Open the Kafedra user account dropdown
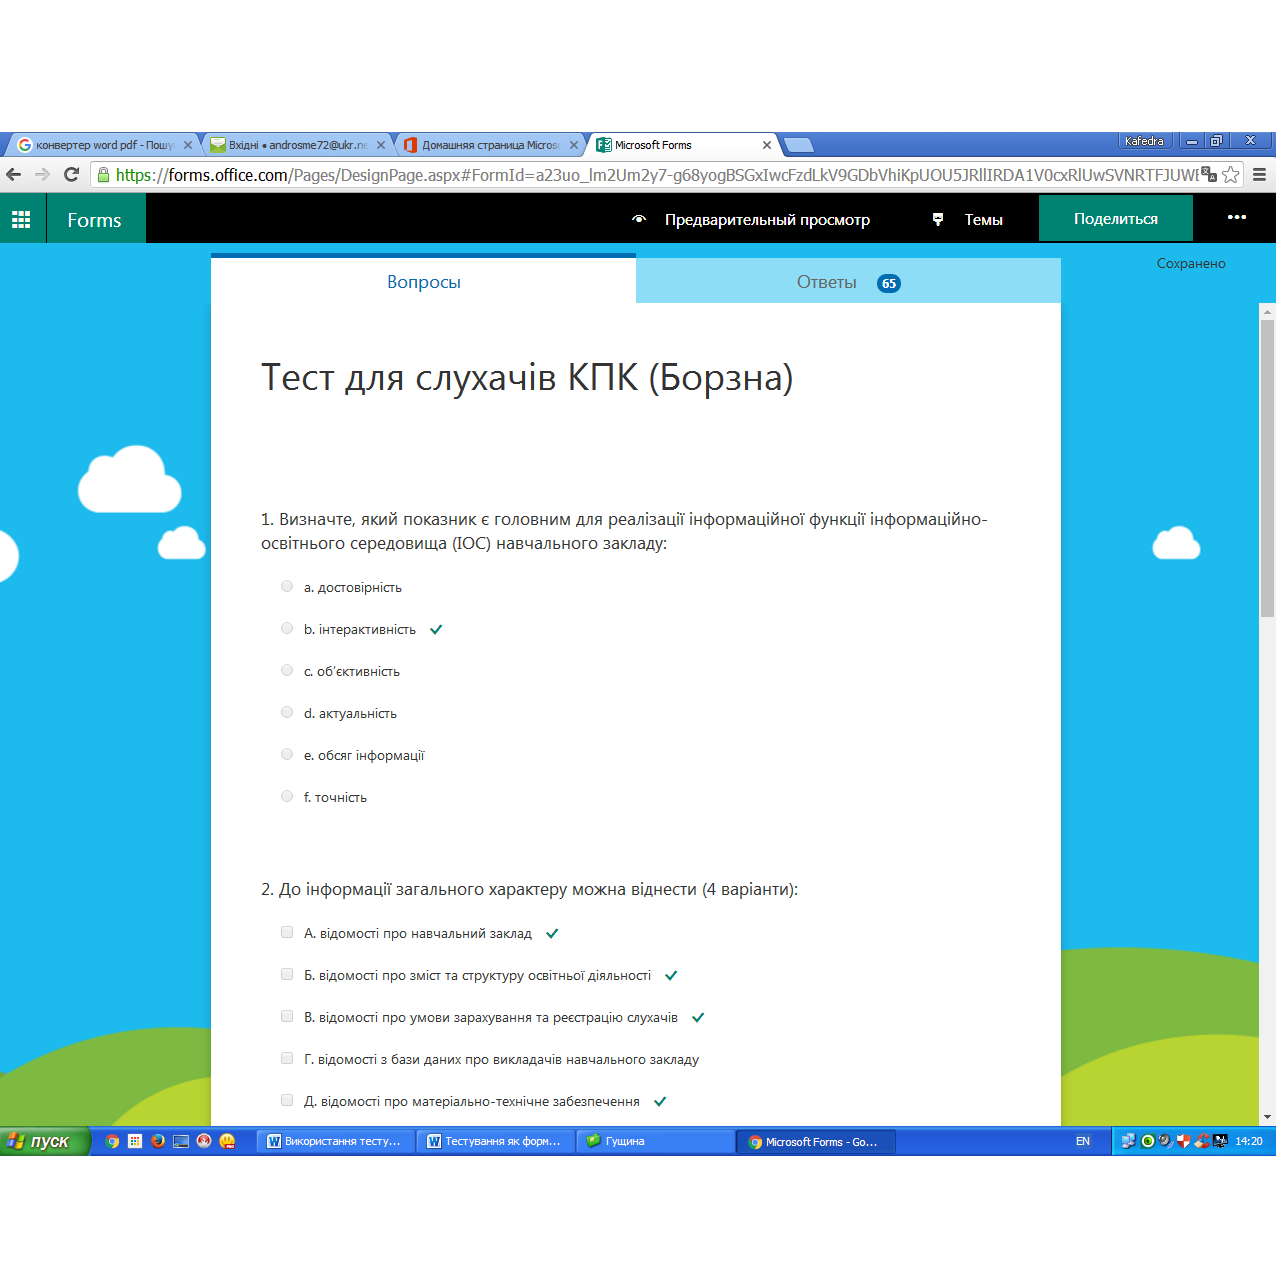Screen dimensions: 1280x1280 pos(1144,140)
